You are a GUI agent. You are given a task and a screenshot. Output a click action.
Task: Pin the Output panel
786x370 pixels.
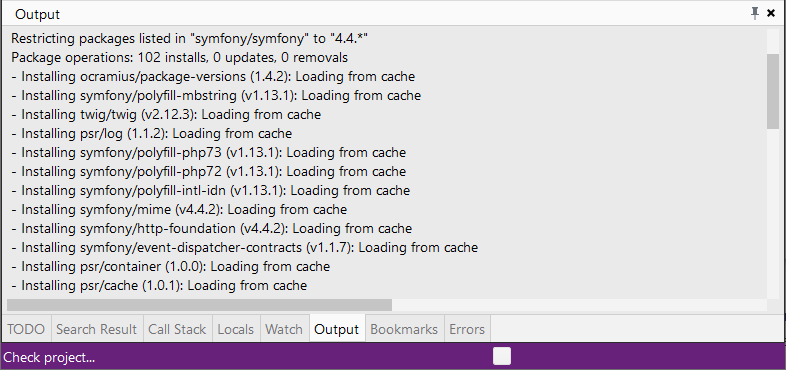755,14
